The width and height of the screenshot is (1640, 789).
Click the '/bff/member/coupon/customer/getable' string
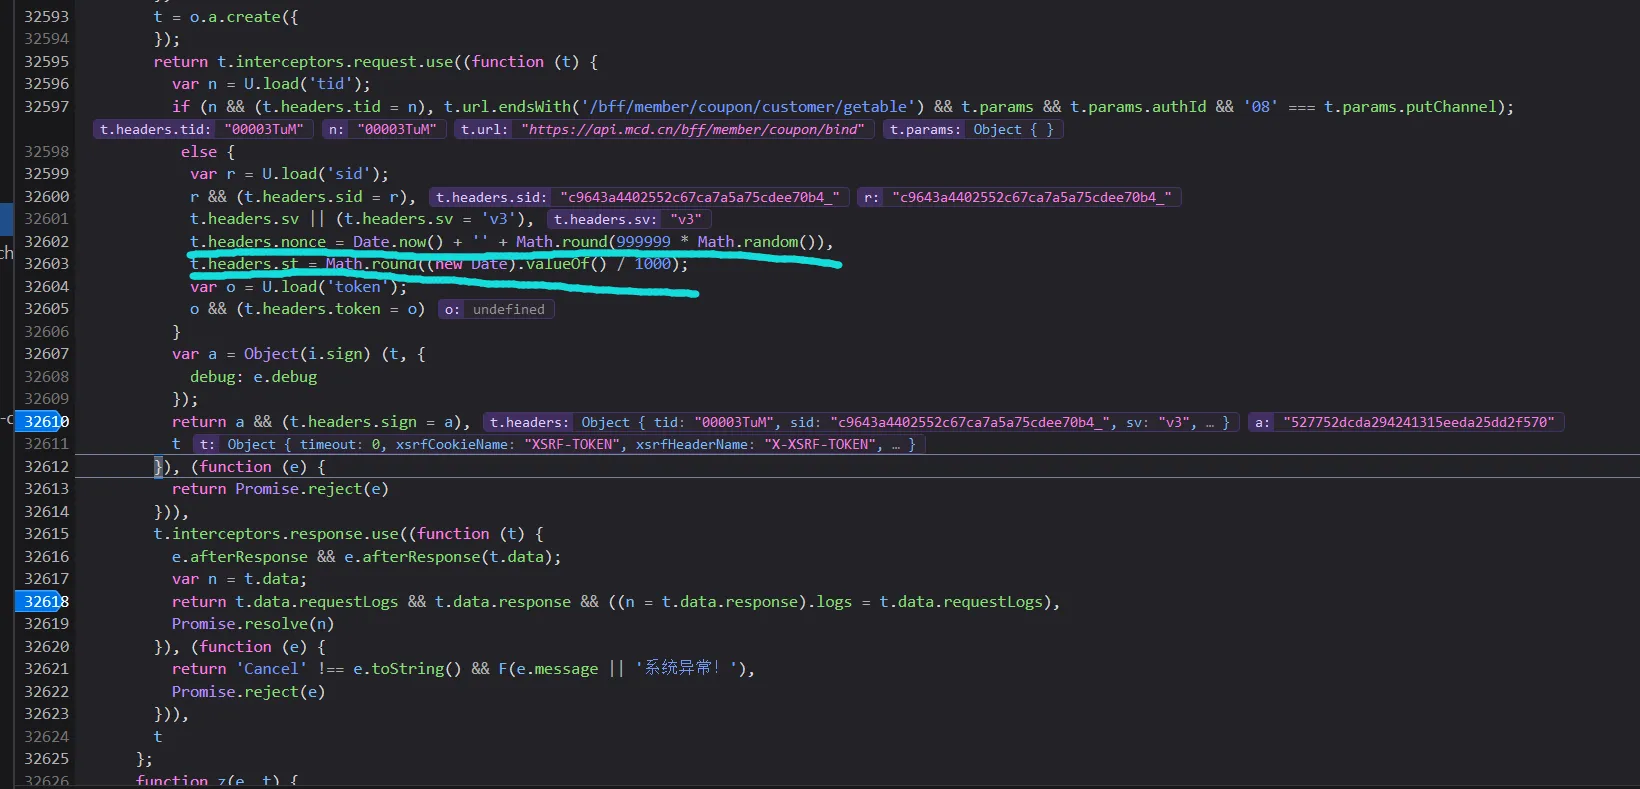[x=750, y=107]
